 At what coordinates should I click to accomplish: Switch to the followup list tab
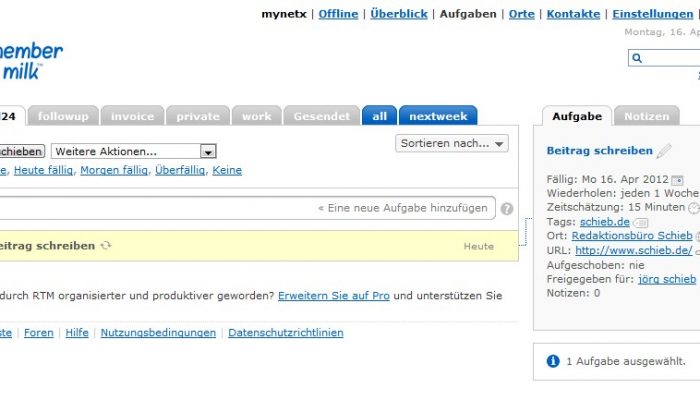tap(63, 116)
